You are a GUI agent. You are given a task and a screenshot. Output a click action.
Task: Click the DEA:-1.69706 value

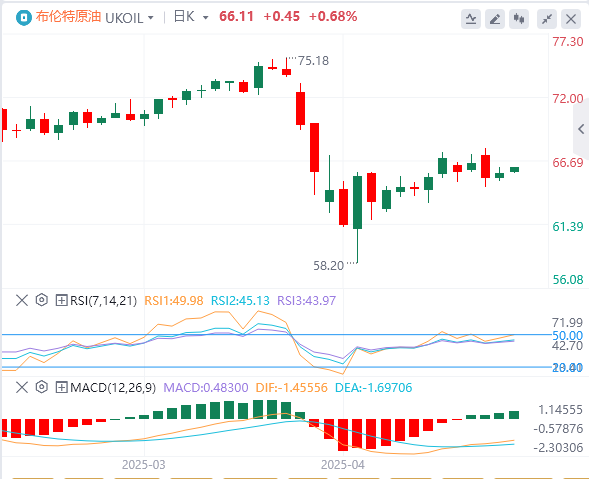coord(373,387)
